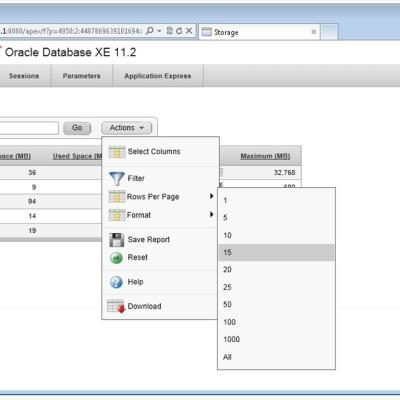Set rows per page to 20
400x400 pixels.
[x=276, y=270]
